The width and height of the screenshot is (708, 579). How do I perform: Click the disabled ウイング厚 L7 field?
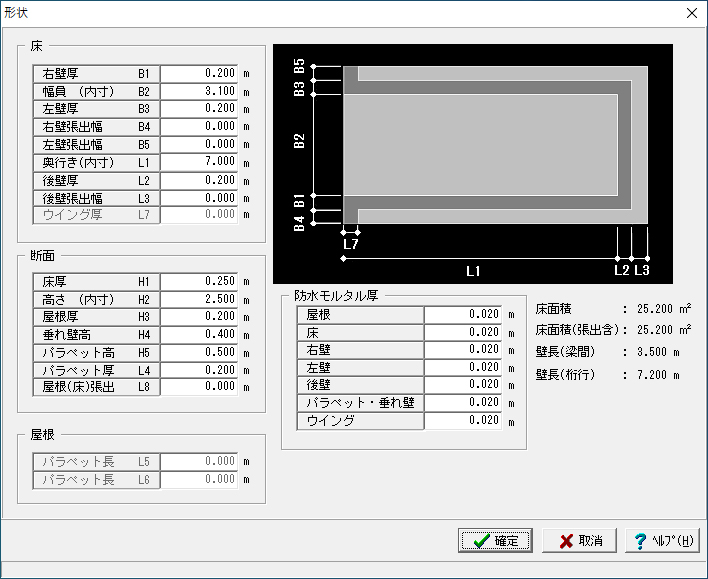[199, 215]
